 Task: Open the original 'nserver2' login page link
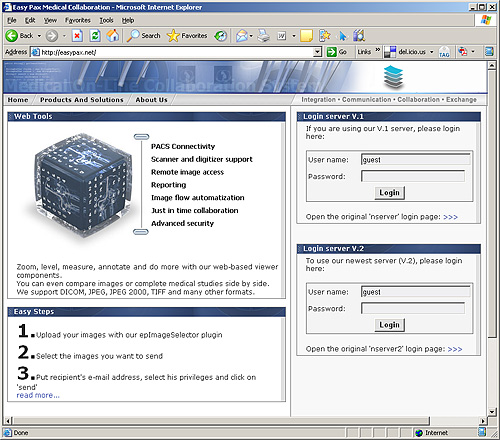click(x=455, y=349)
